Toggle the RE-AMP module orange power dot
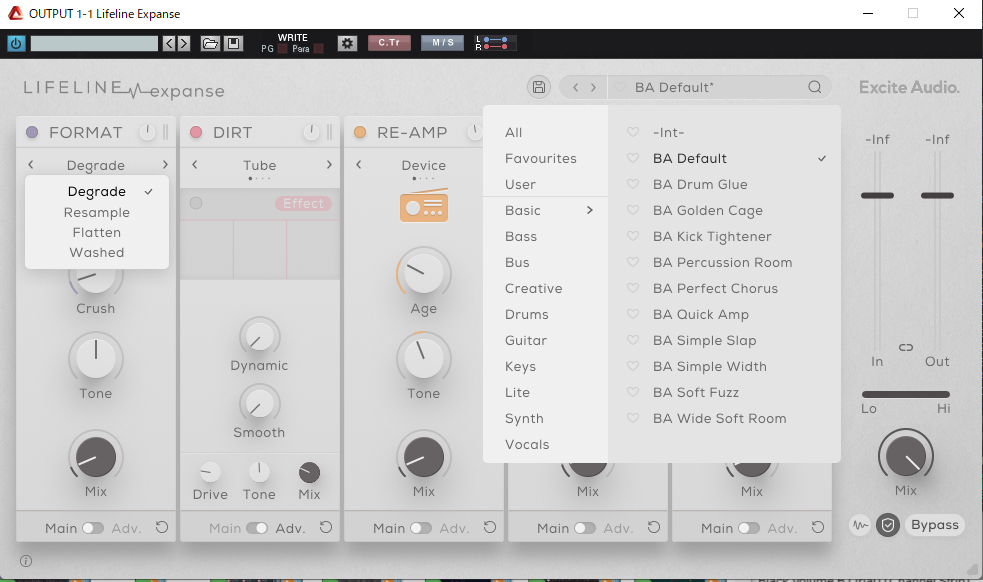 [x=360, y=132]
